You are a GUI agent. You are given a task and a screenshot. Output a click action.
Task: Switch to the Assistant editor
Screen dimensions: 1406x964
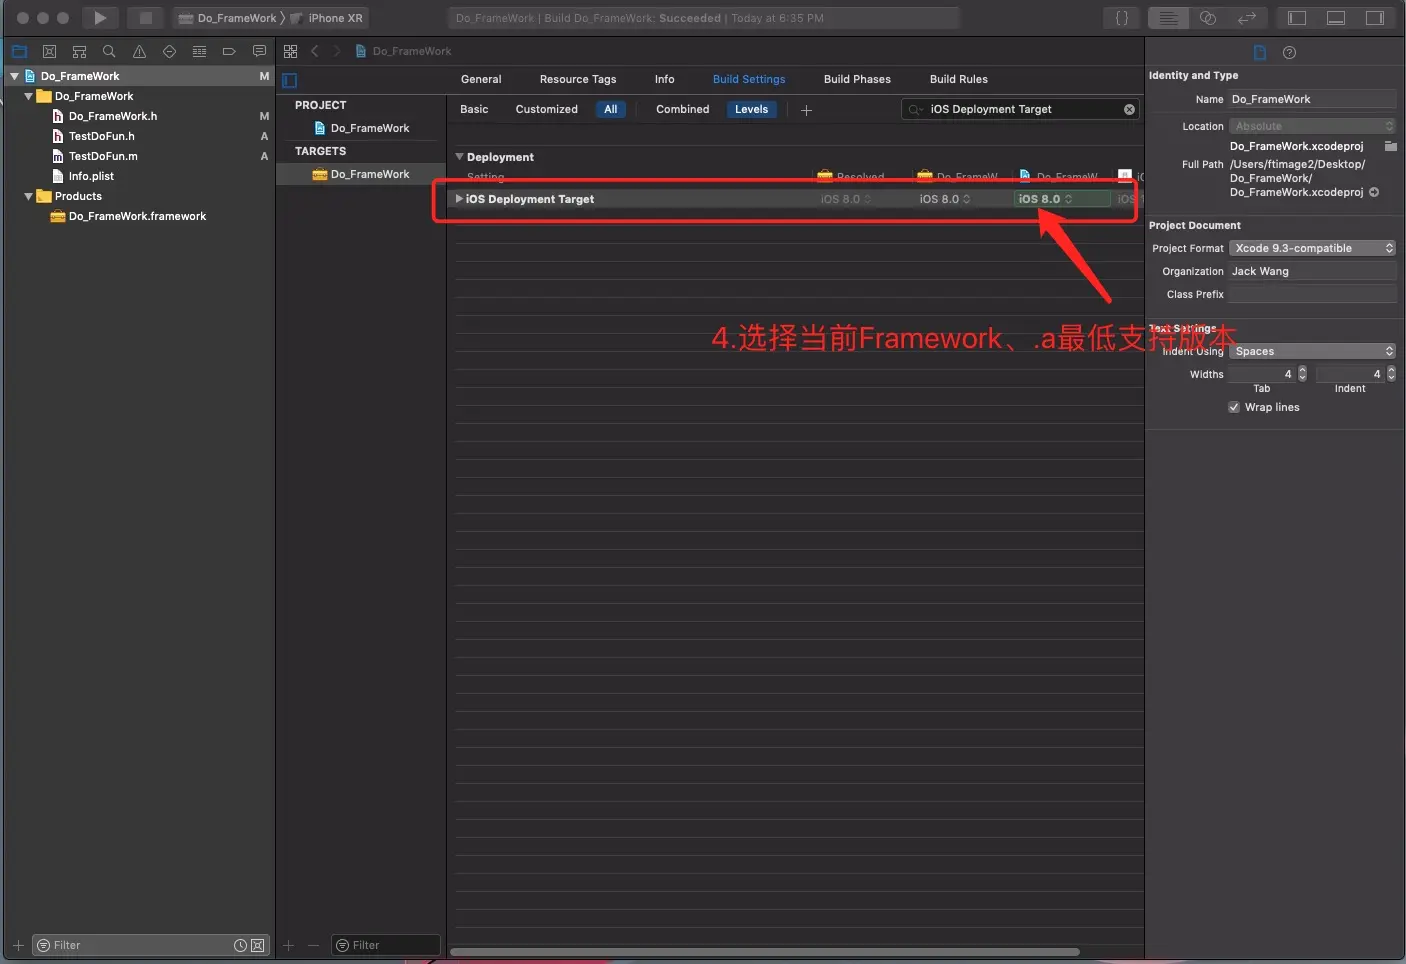pyautogui.click(x=1208, y=18)
